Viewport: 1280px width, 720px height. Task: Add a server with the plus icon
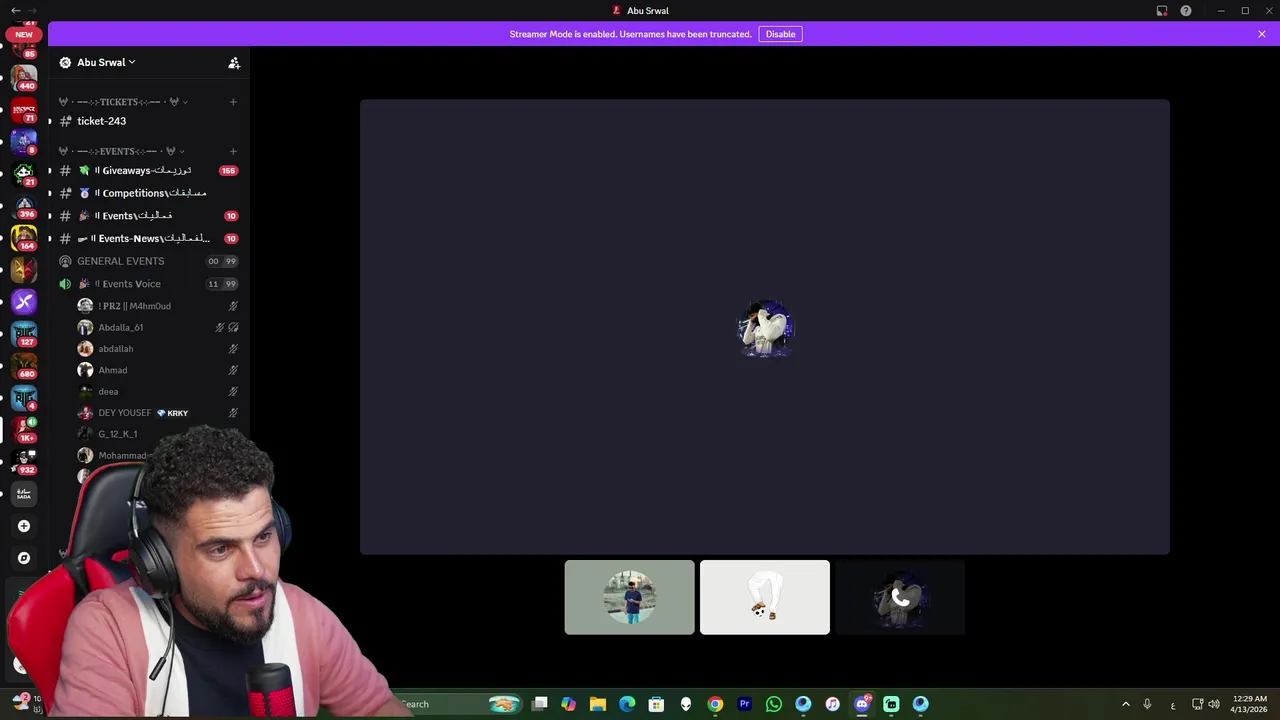pyautogui.click(x=24, y=526)
